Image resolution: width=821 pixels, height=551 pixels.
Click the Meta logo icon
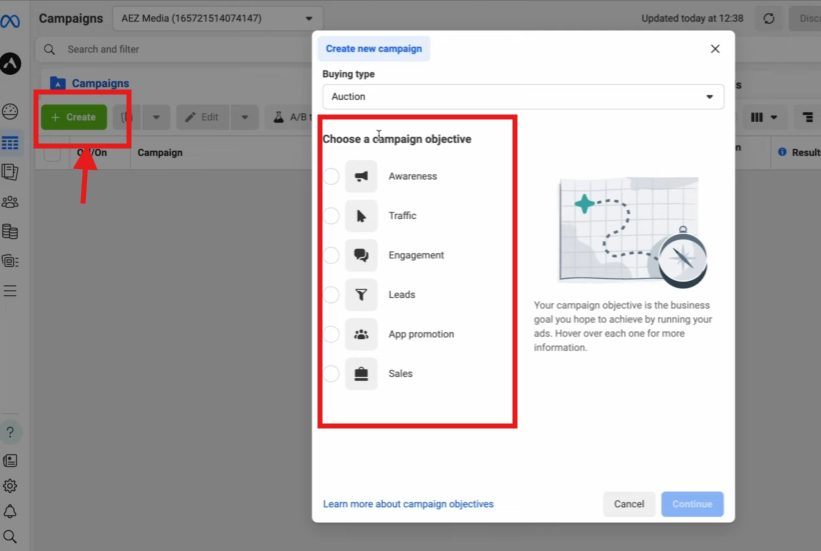point(10,21)
